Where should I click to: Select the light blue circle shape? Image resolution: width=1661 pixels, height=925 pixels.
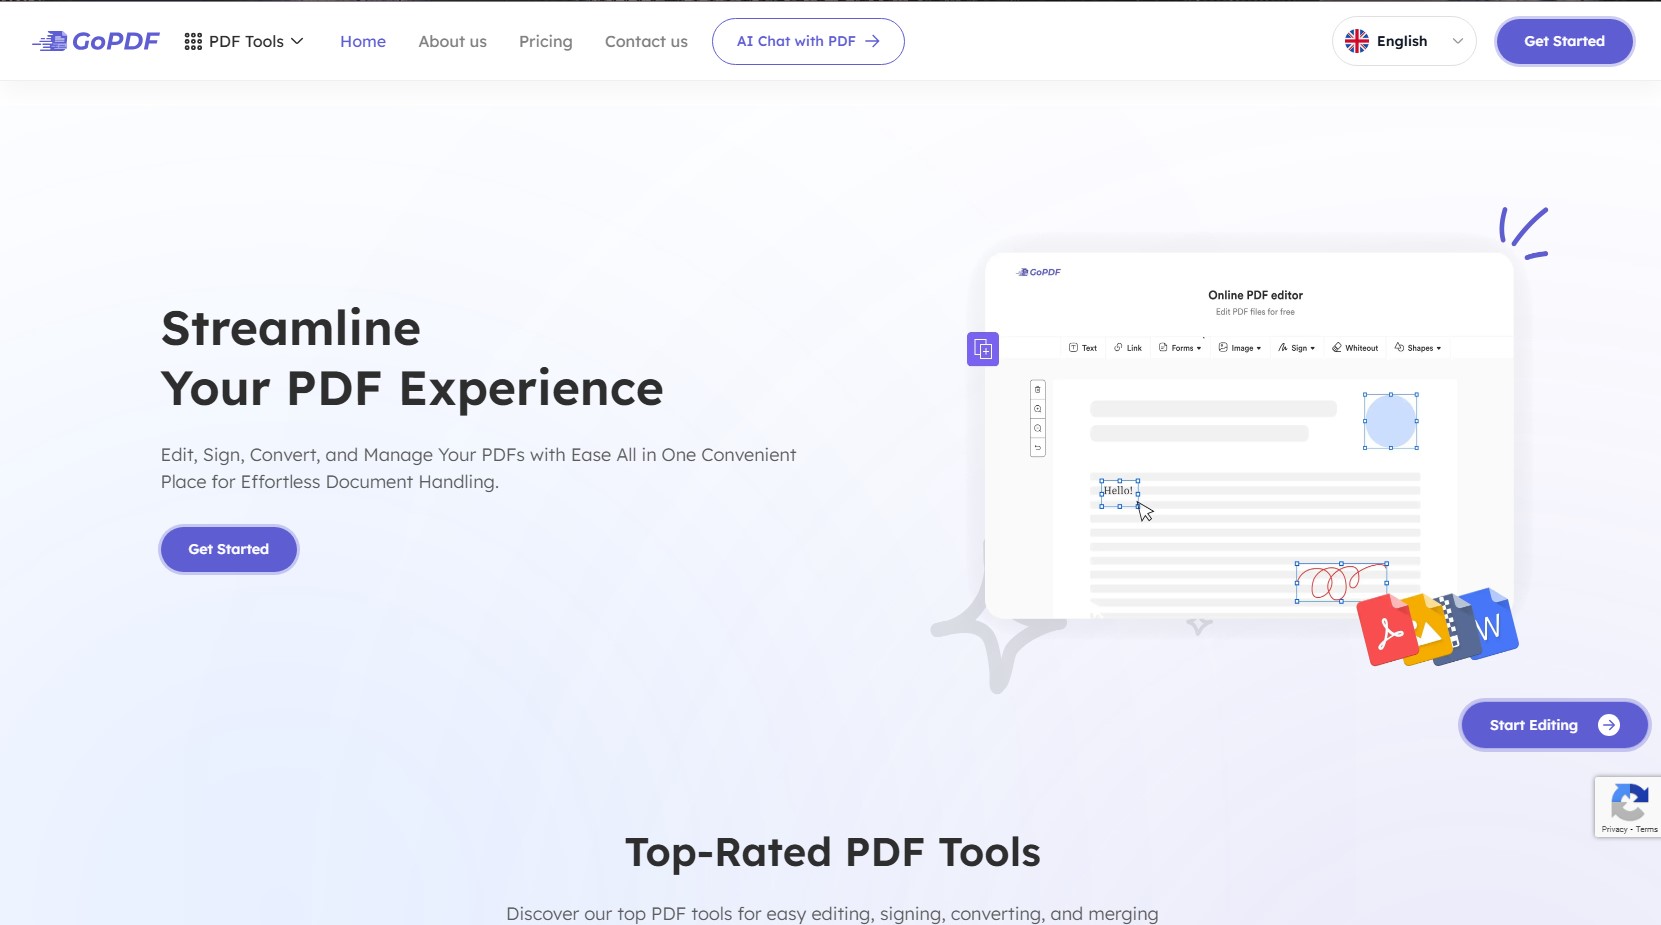coord(1390,421)
